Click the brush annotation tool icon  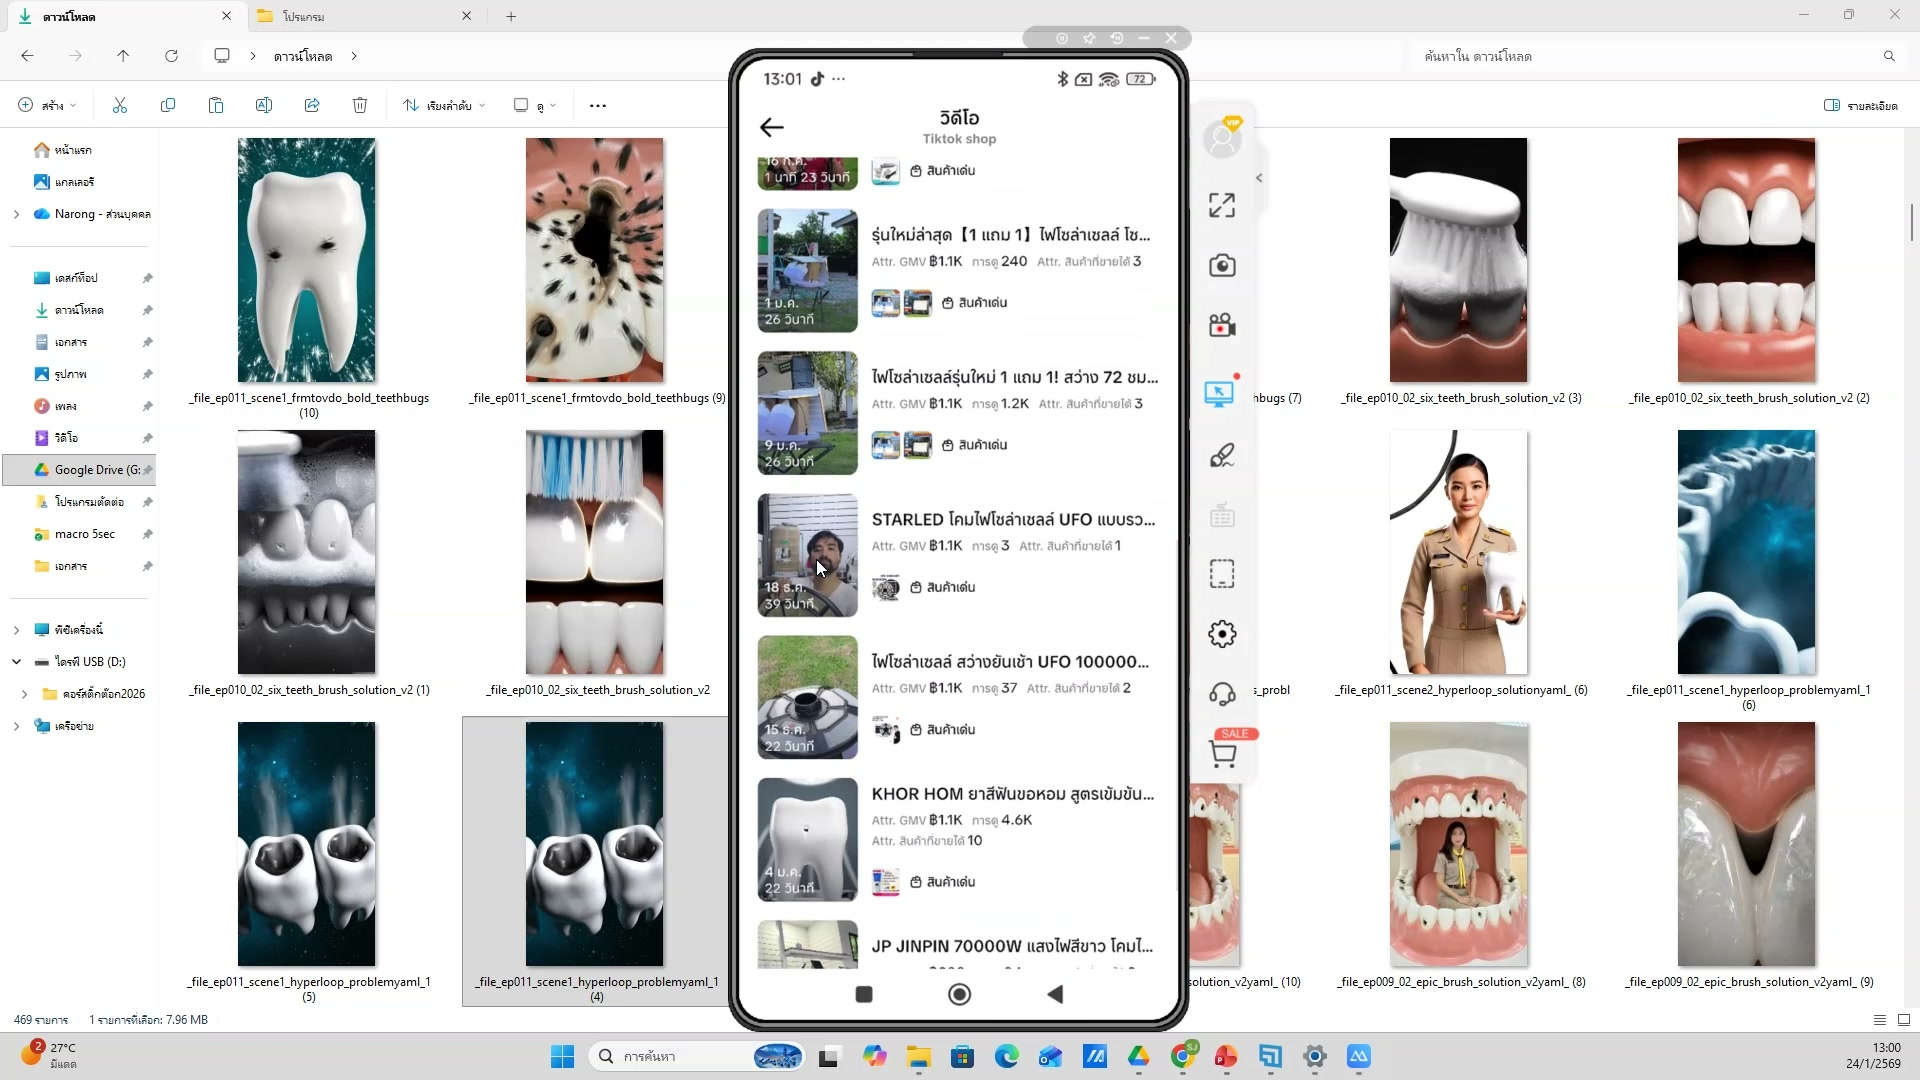(1222, 456)
